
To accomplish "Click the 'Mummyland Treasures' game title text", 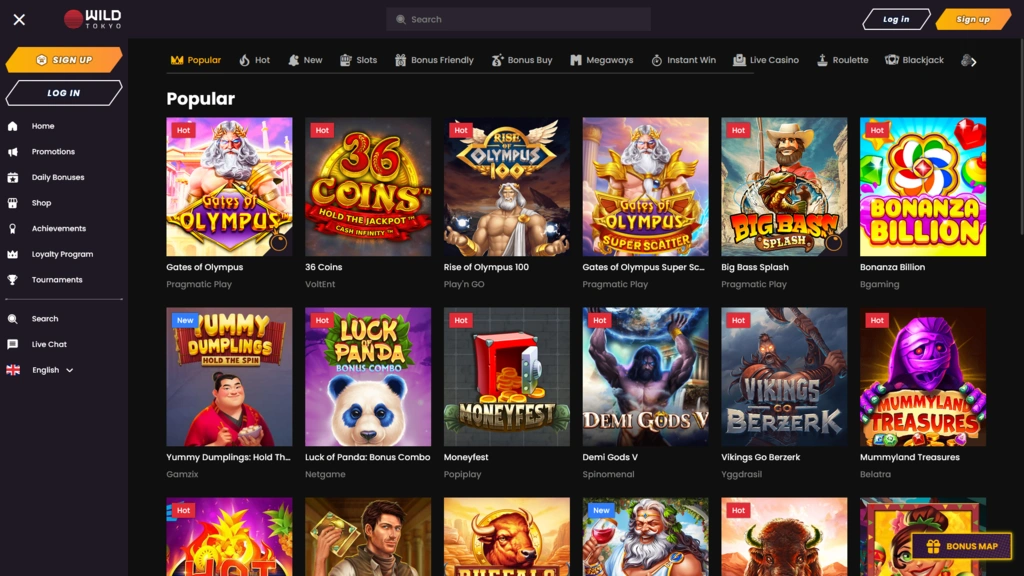I will coord(910,457).
